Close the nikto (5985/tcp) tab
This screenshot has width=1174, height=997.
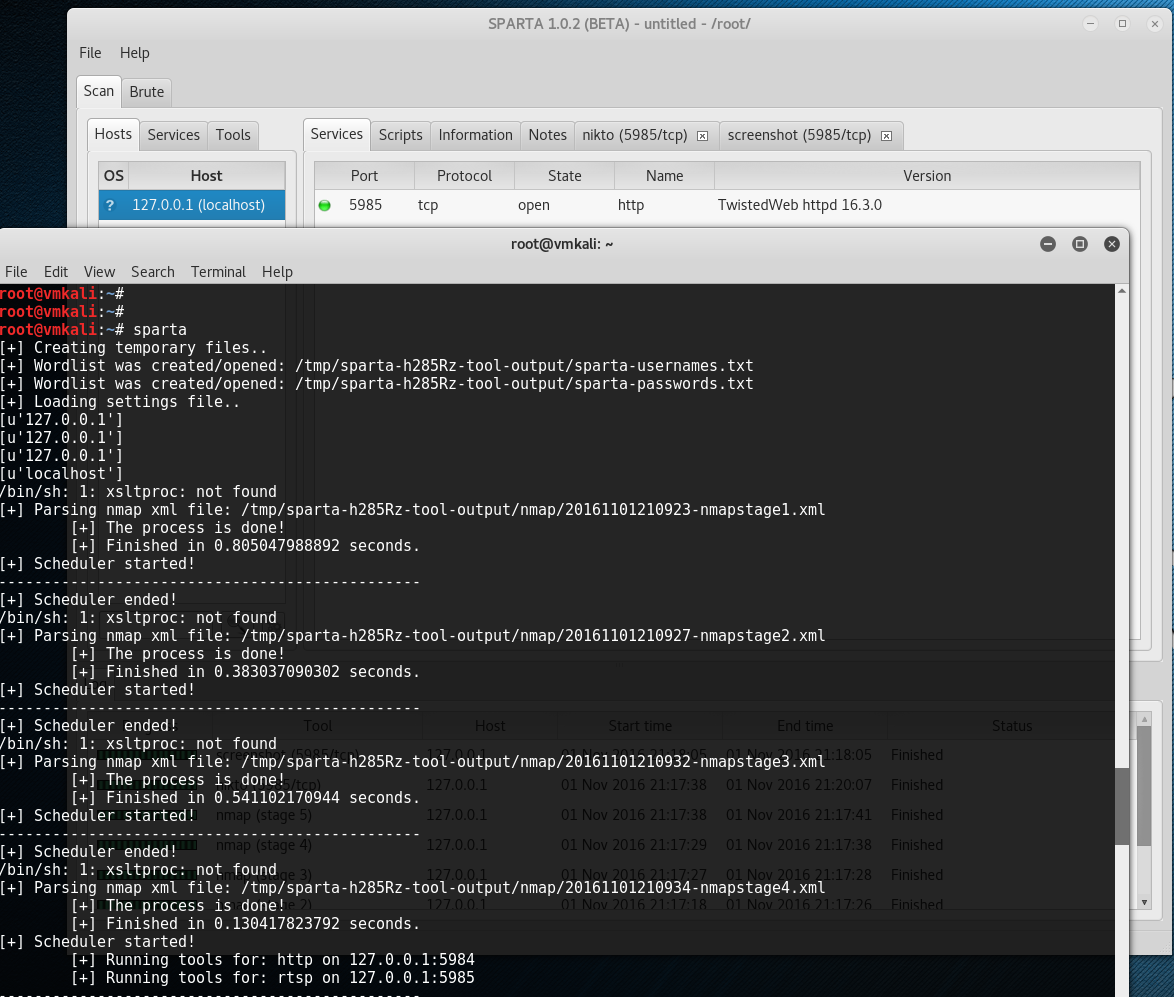click(x=702, y=135)
